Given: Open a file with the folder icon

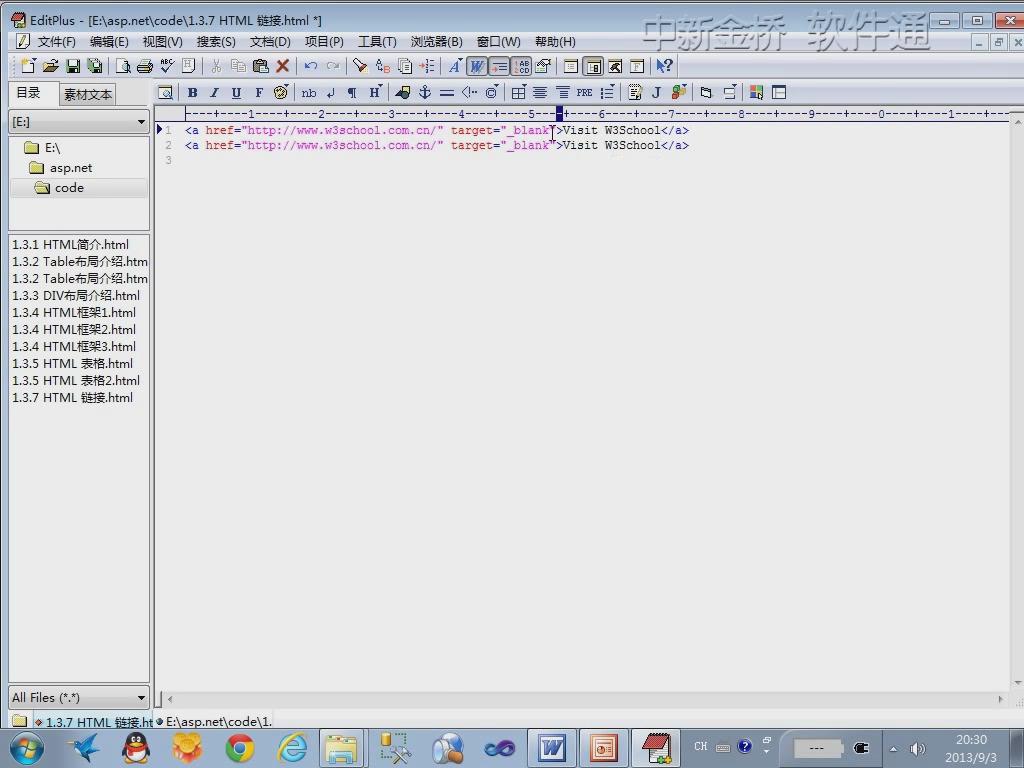Looking at the screenshot, I should pos(50,66).
